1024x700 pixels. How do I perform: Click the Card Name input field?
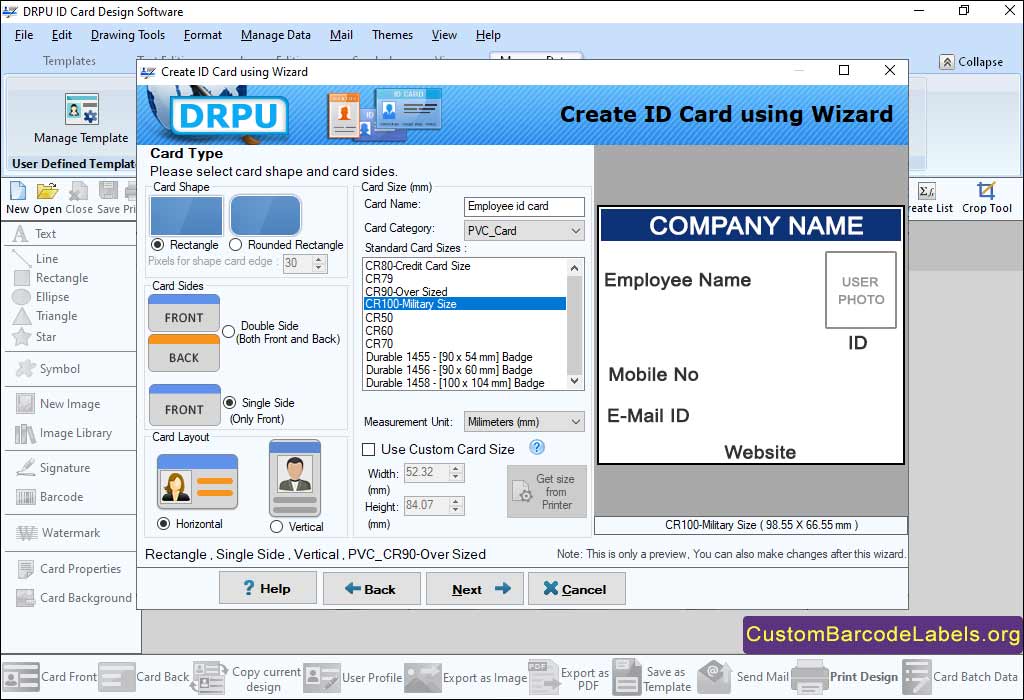(524, 206)
